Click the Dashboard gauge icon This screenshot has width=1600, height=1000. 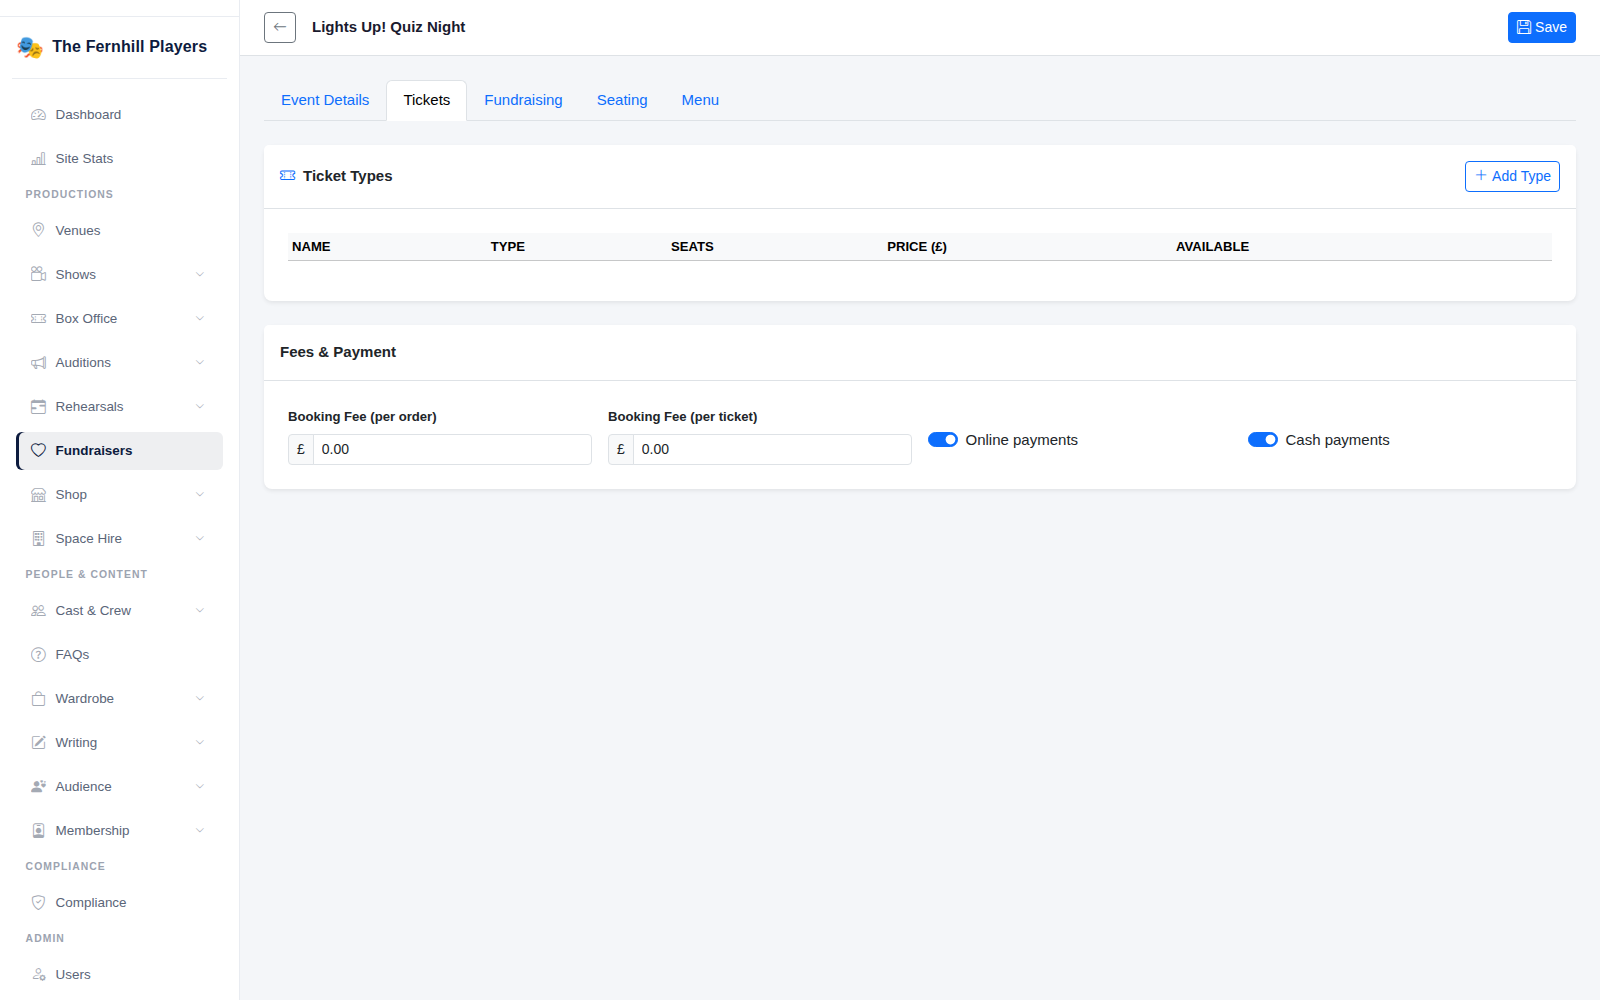pos(39,115)
